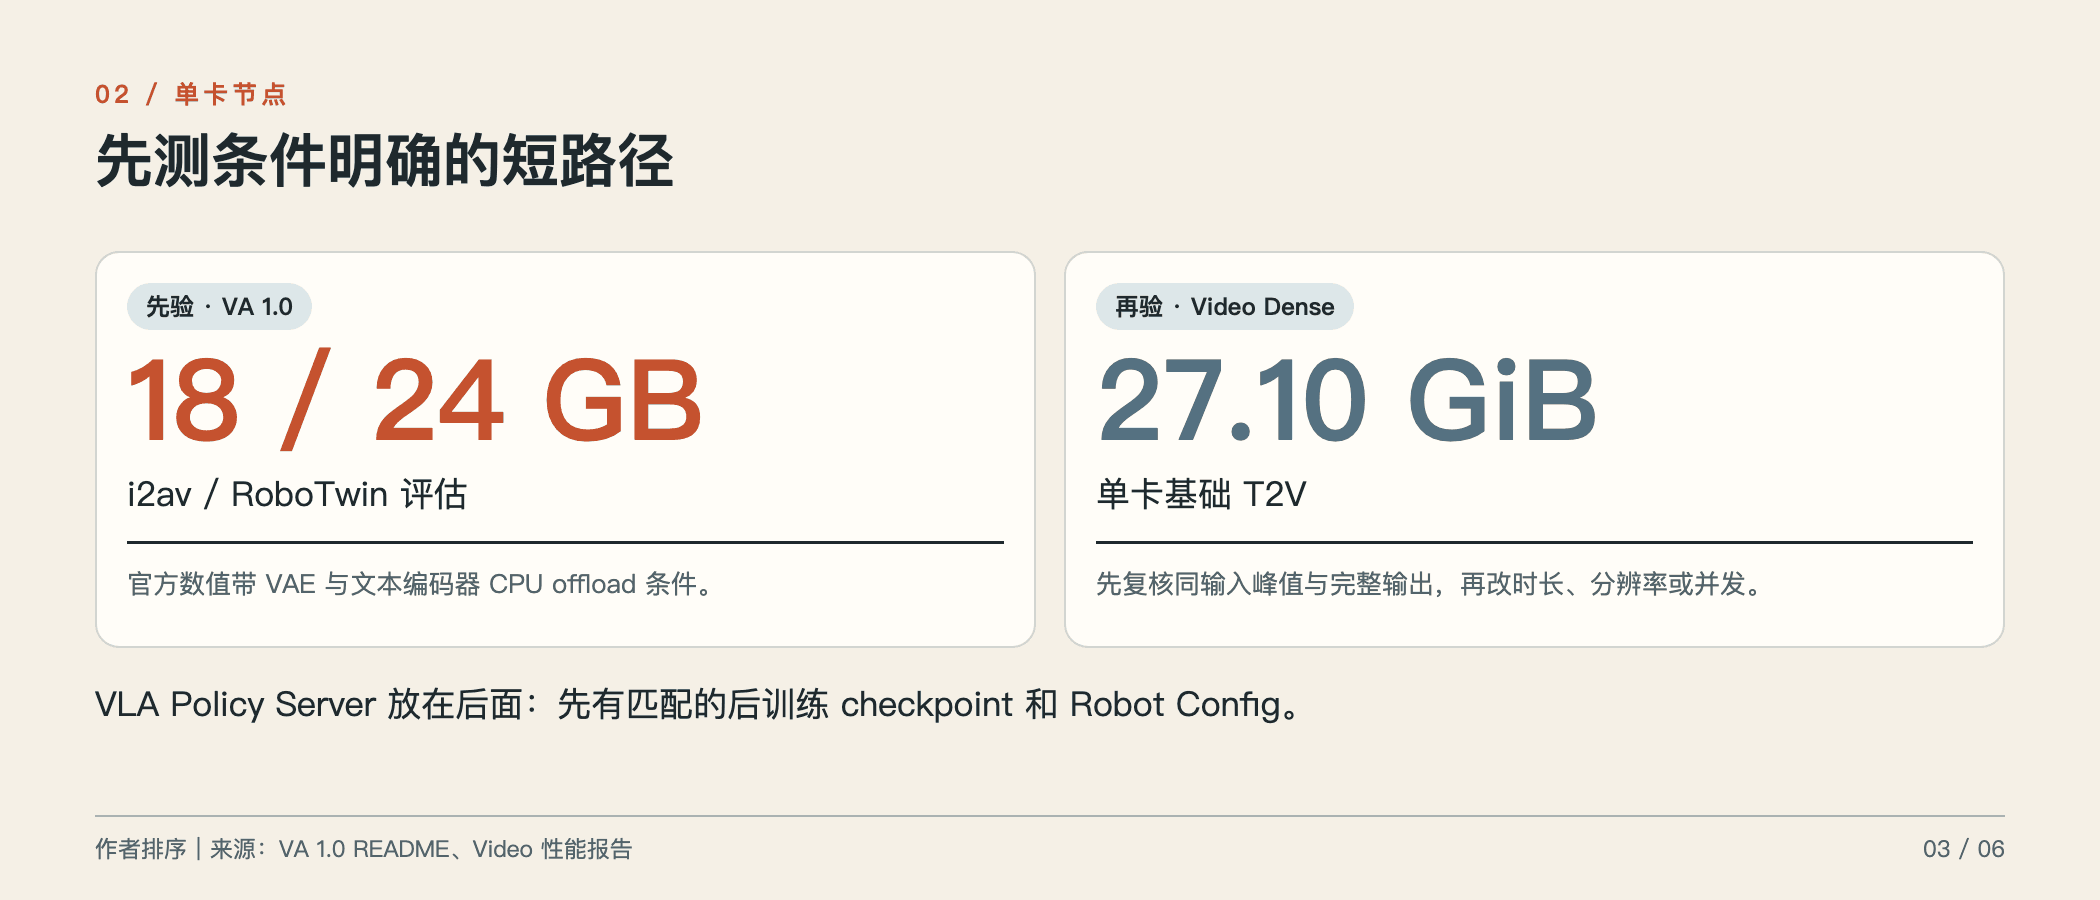Select the 18 / 24 GB figure
The width and height of the screenshot is (2100, 900).
point(415,400)
